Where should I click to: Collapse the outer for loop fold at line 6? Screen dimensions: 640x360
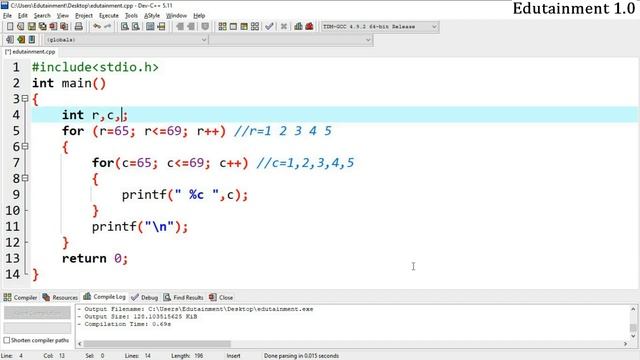[25, 147]
